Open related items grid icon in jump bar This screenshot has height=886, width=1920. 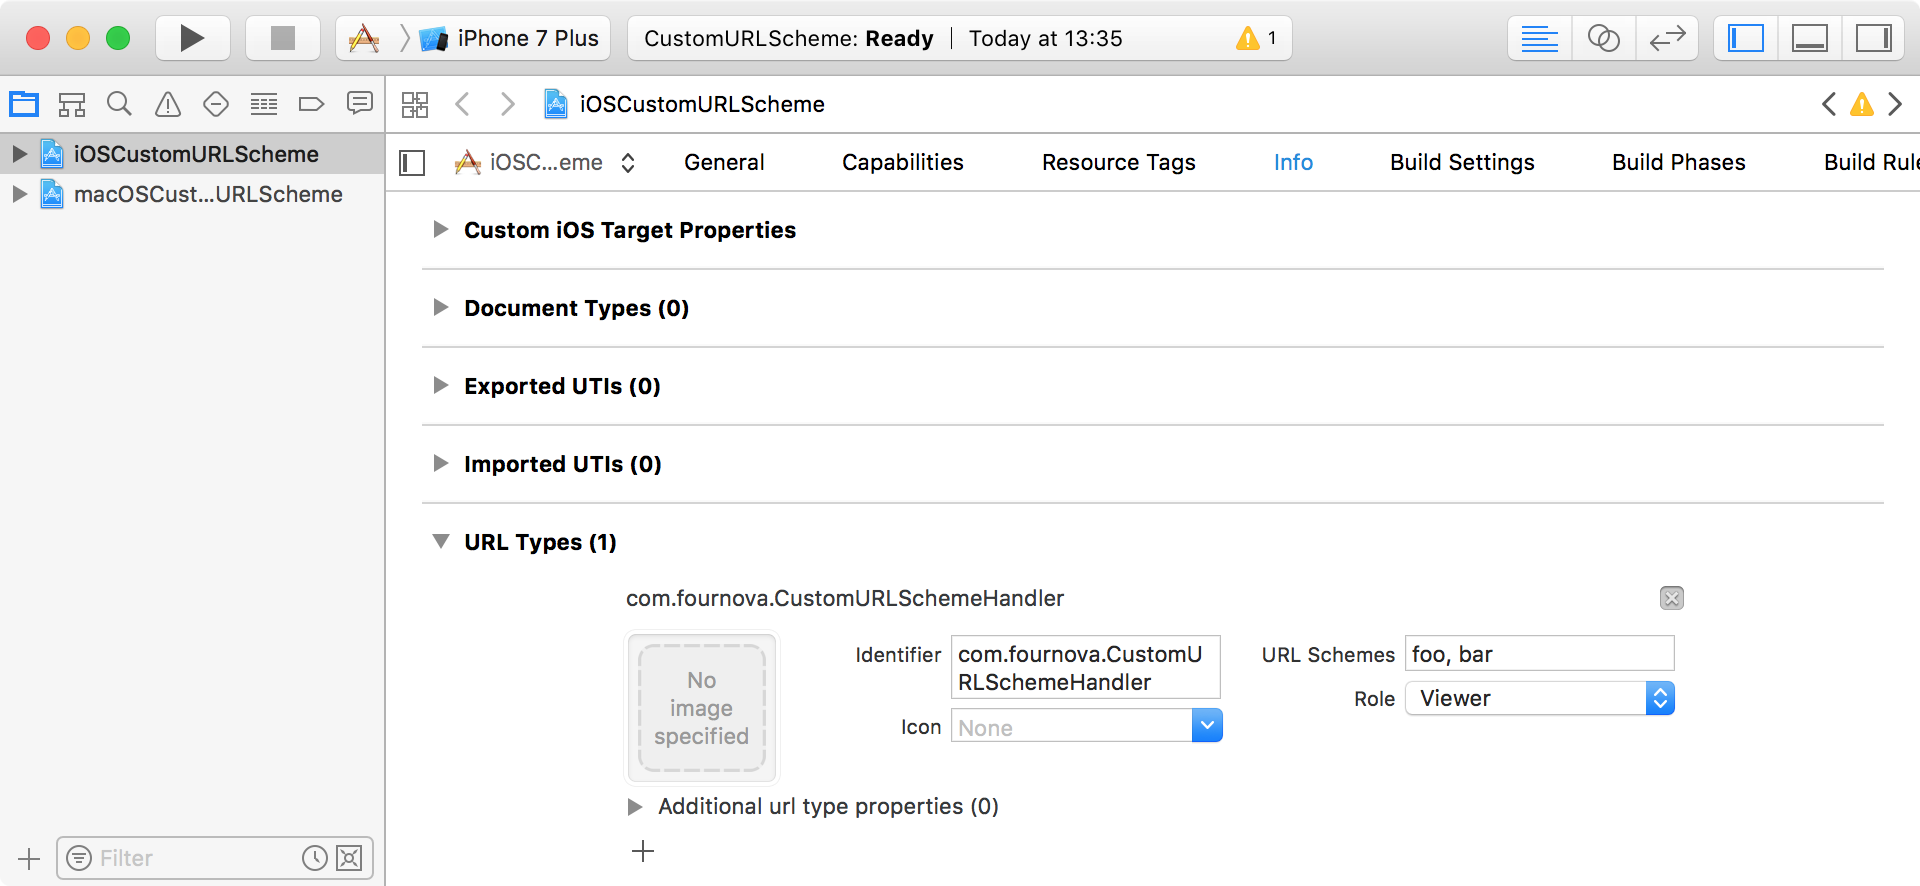[x=415, y=104]
